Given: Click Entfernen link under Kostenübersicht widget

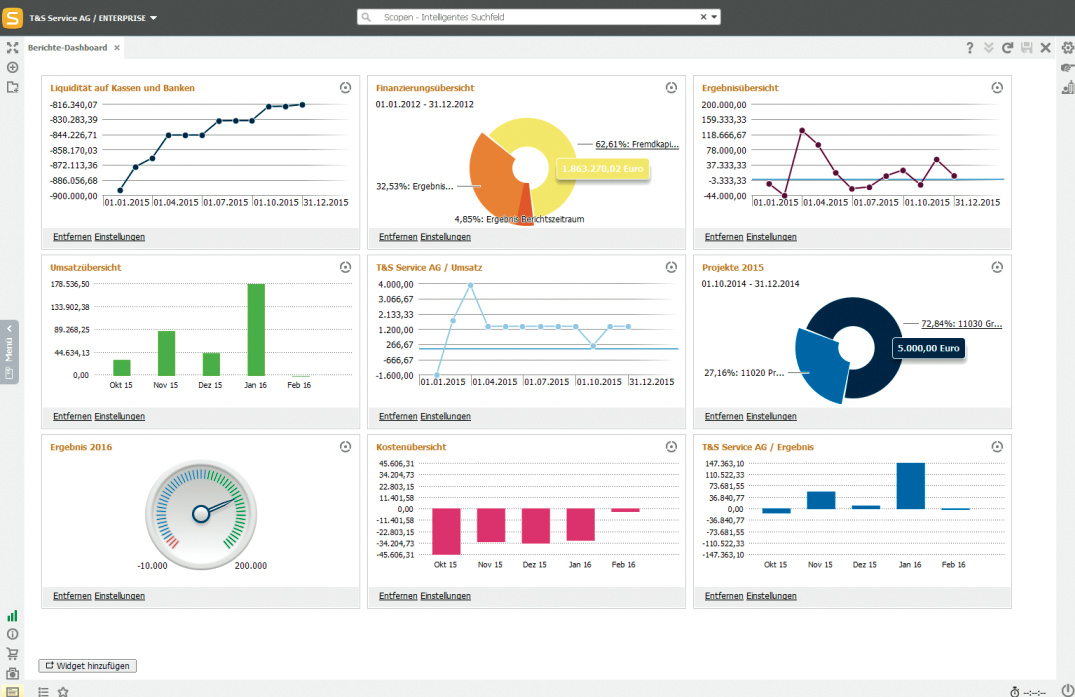Looking at the screenshot, I should tap(398, 596).
